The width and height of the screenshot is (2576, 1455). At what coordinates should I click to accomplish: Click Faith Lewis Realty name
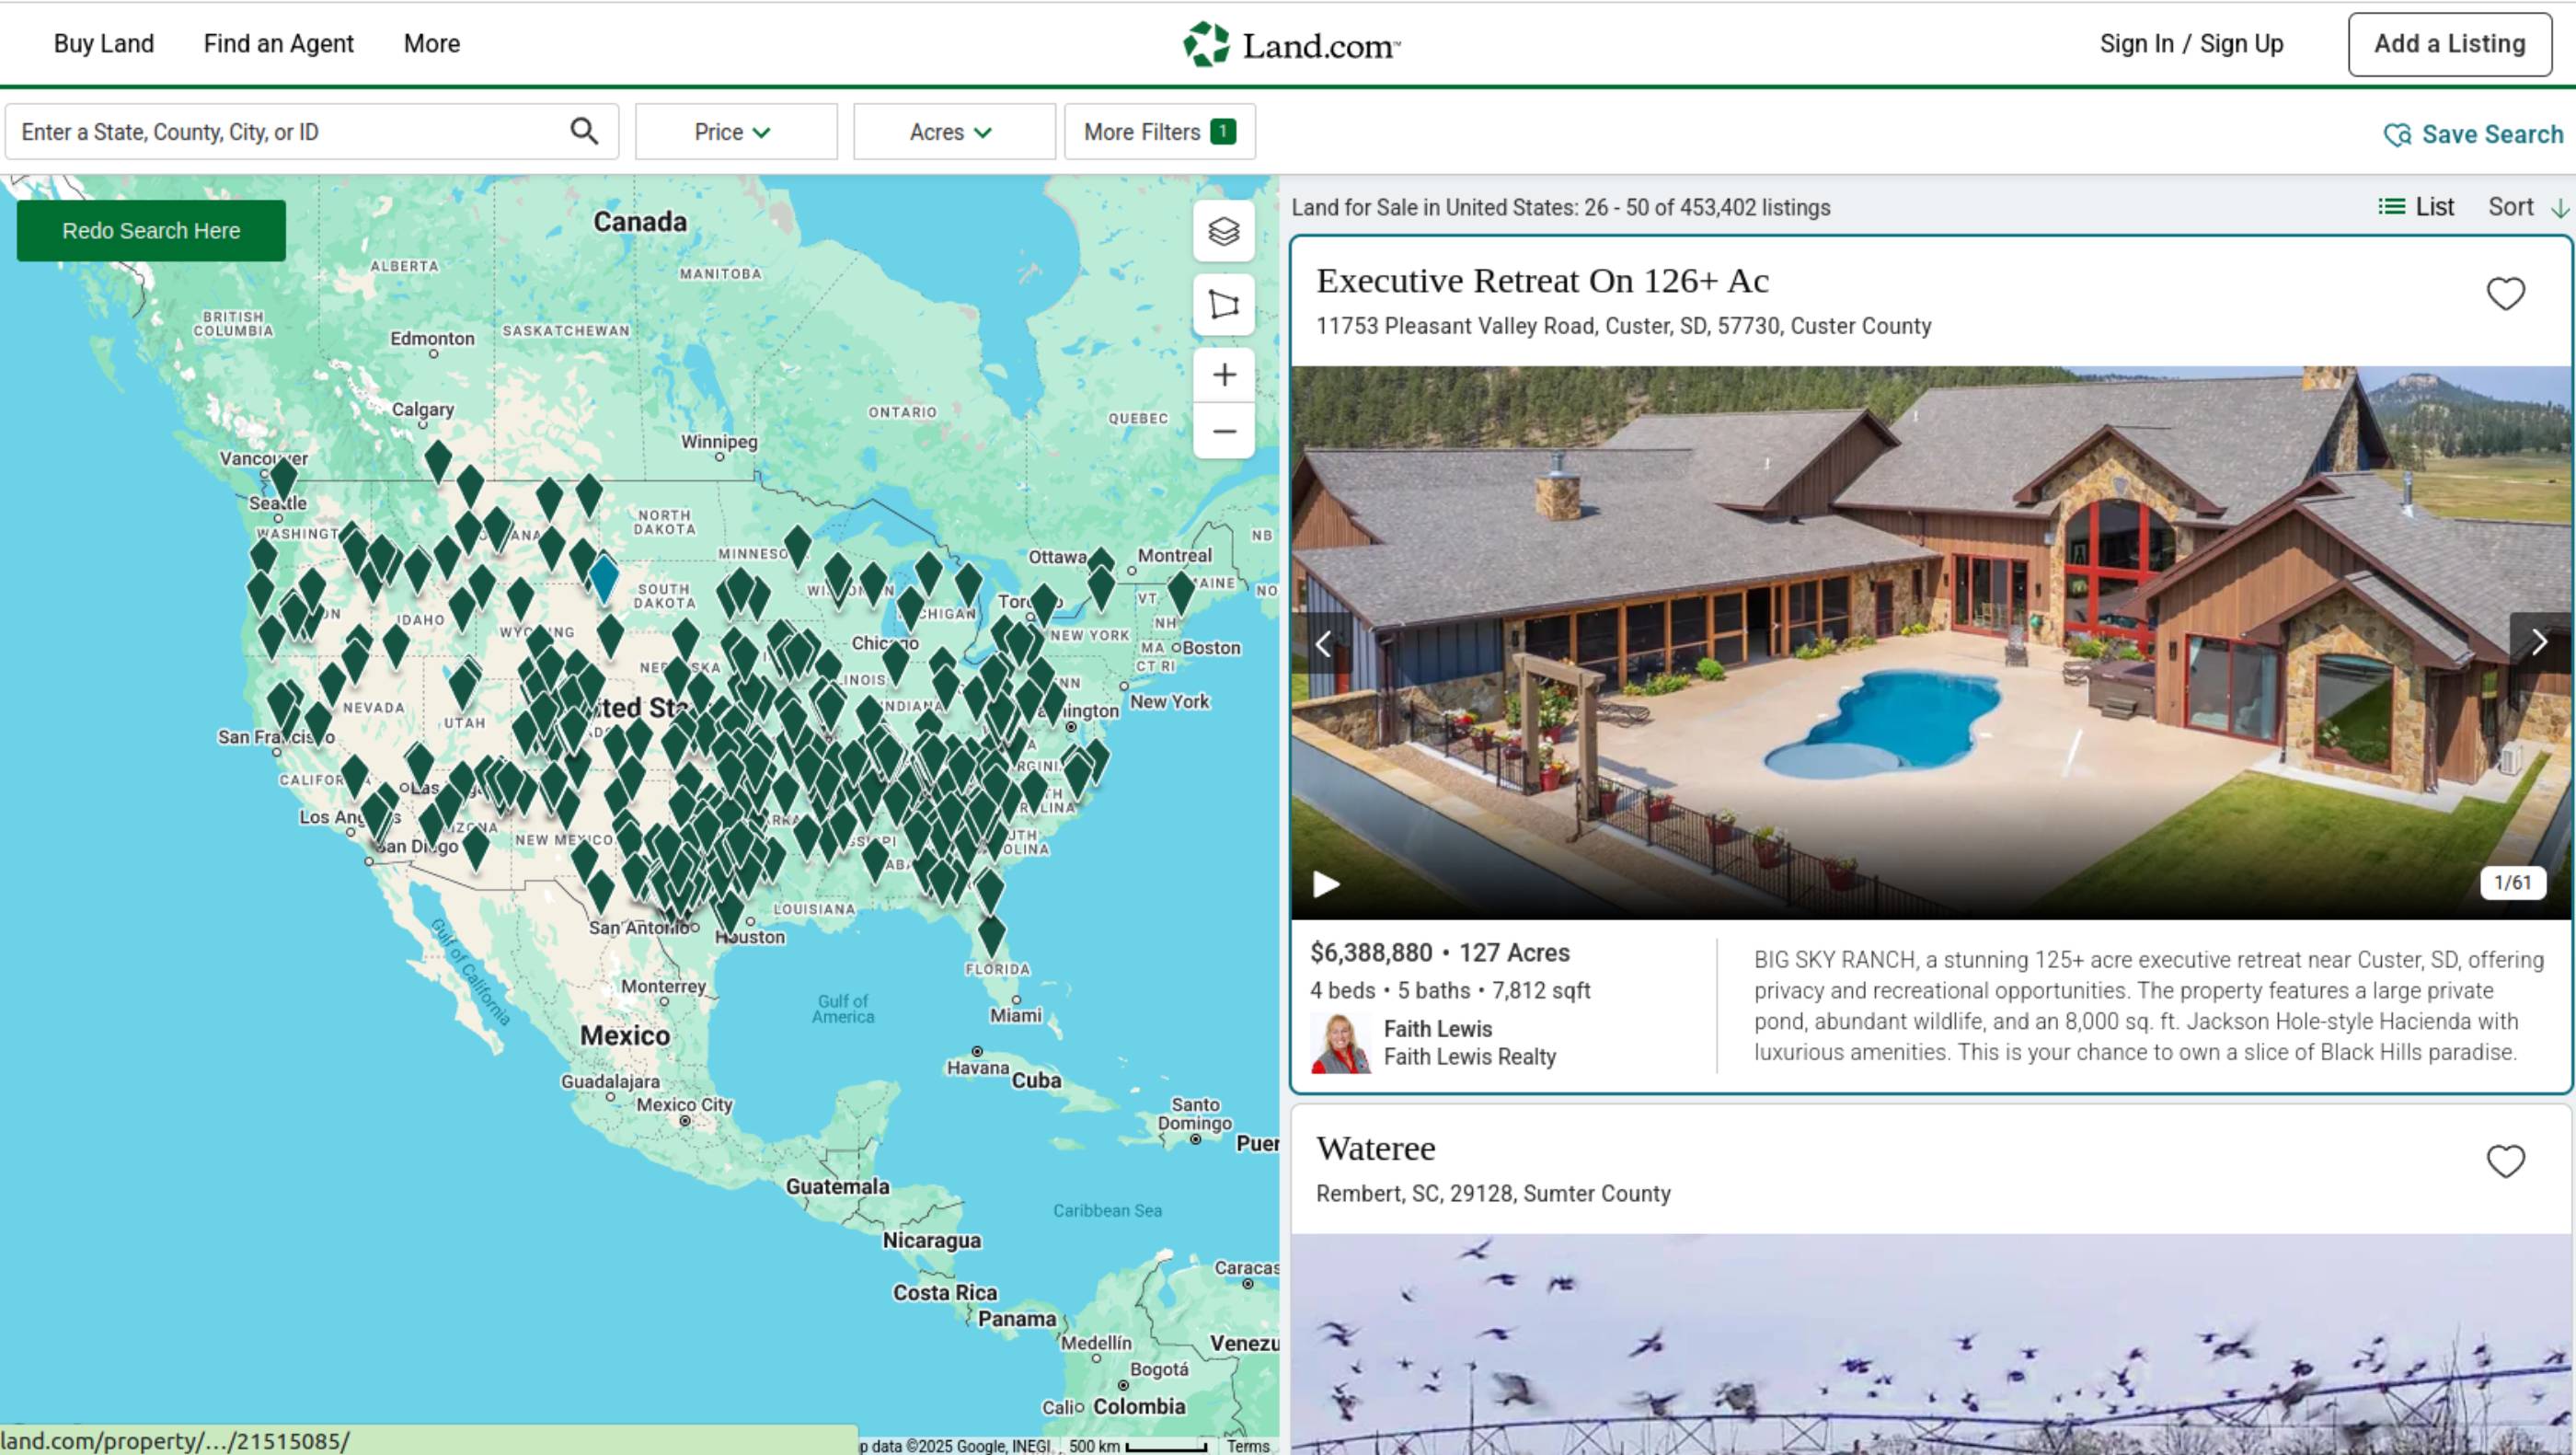tap(1469, 1057)
